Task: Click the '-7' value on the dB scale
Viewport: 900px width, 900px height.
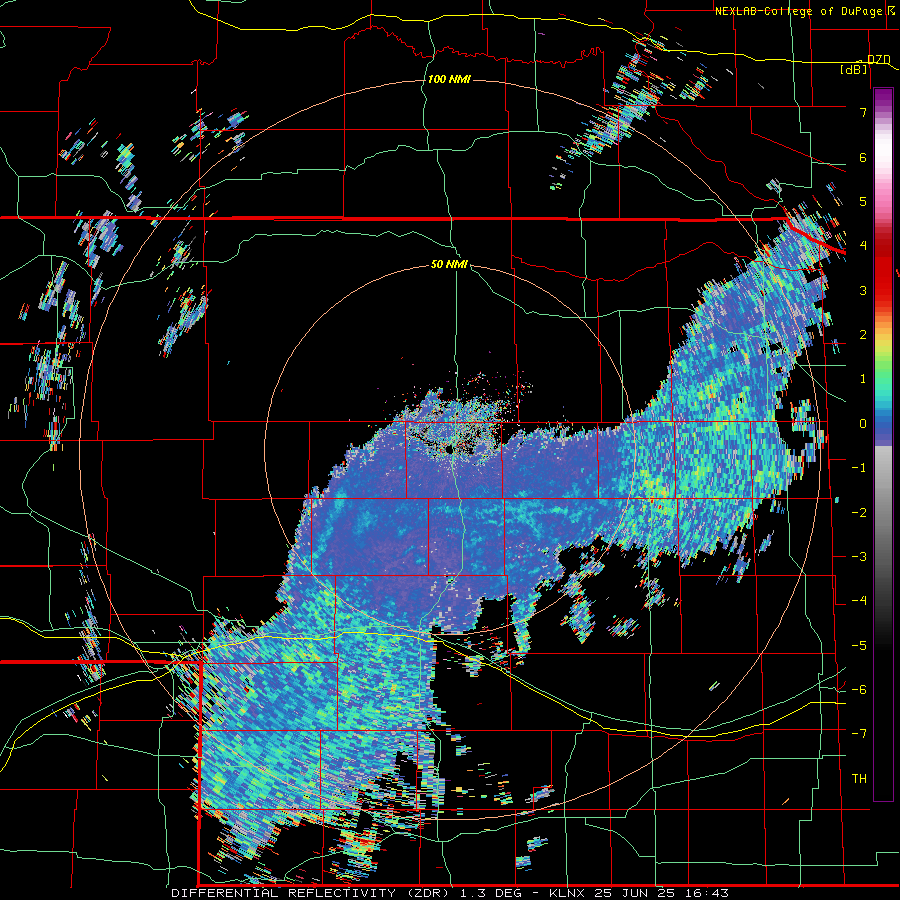Action: tap(859, 734)
